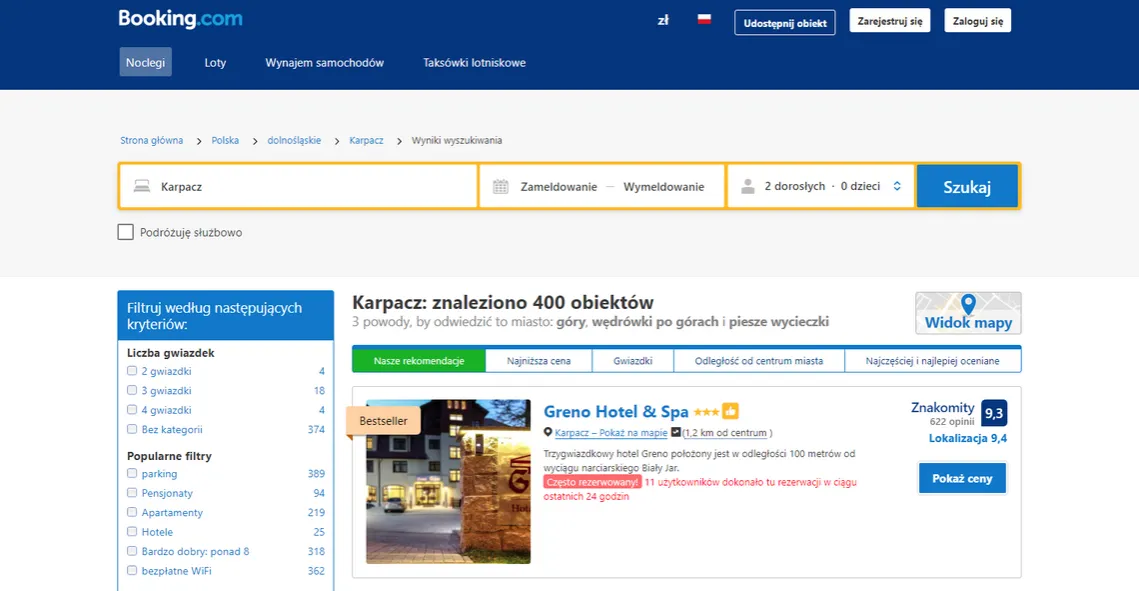The image size is (1139, 591).
Task: Click the bed icon in the destination field
Action: pyautogui.click(x=140, y=186)
